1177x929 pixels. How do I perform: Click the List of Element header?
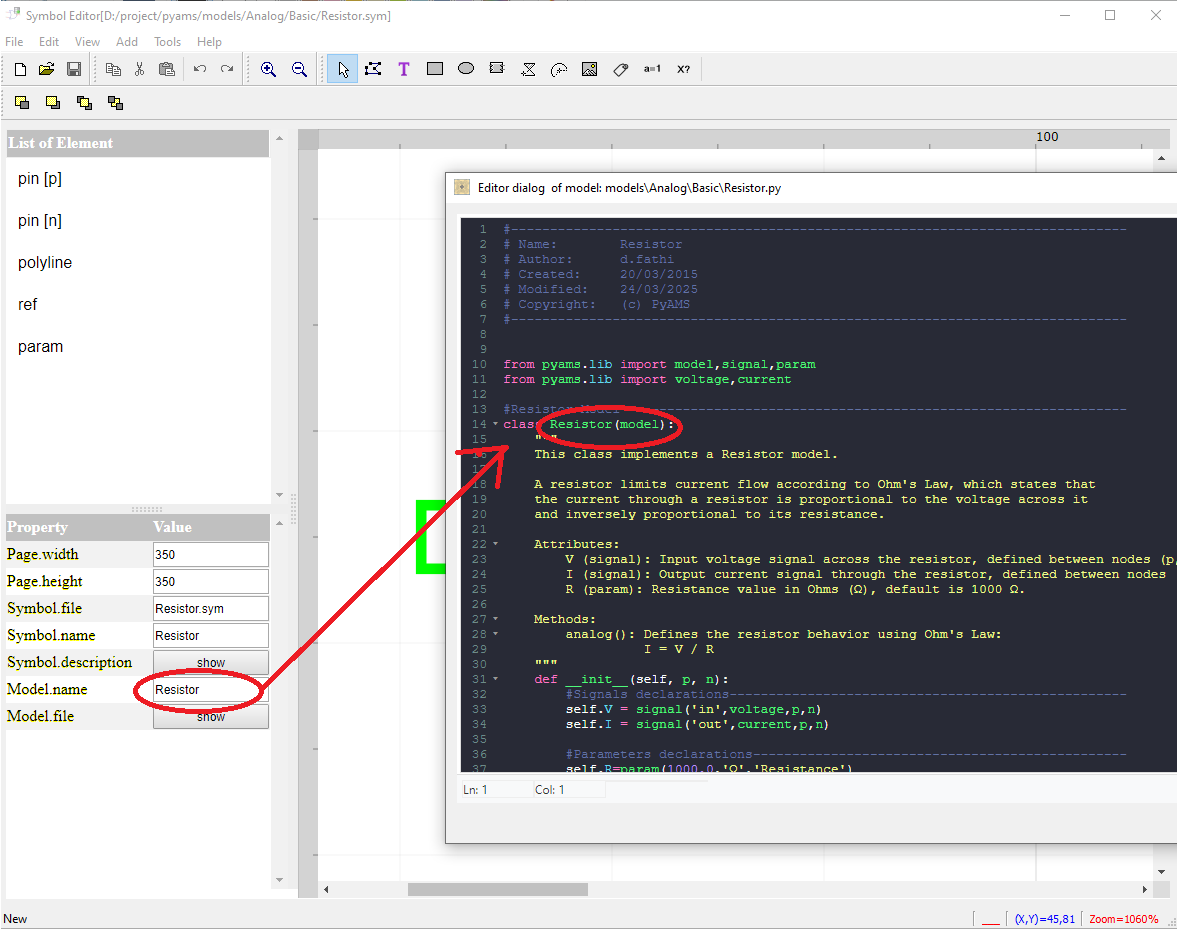[137, 143]
